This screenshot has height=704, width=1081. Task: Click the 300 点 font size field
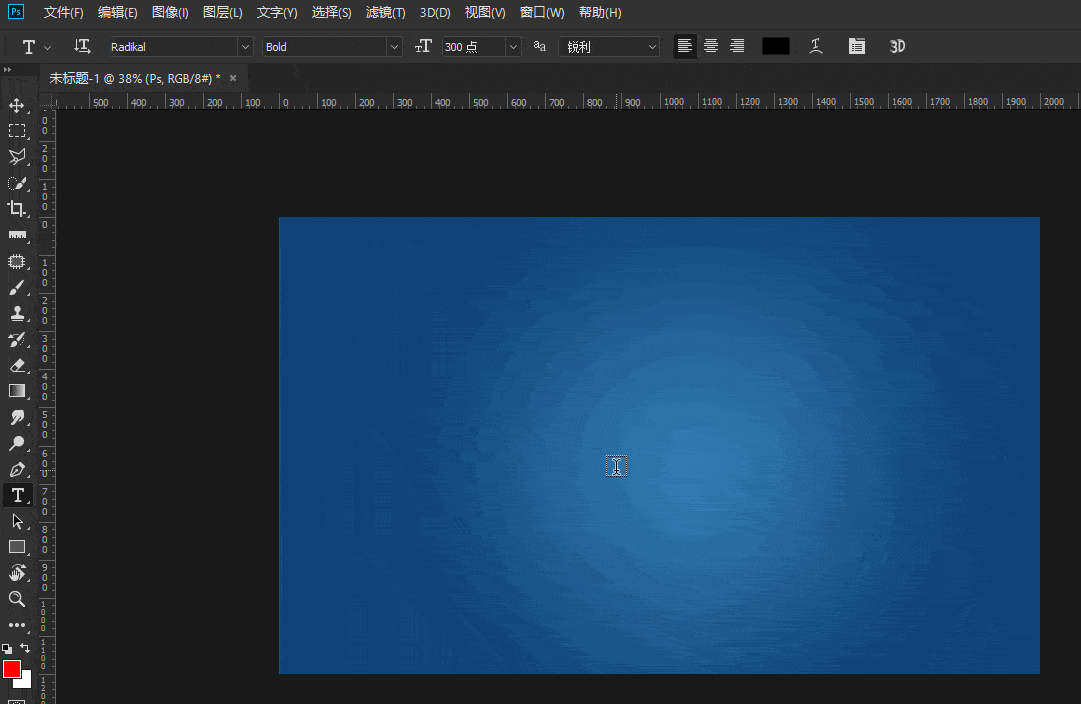click(x=473, y=47)
